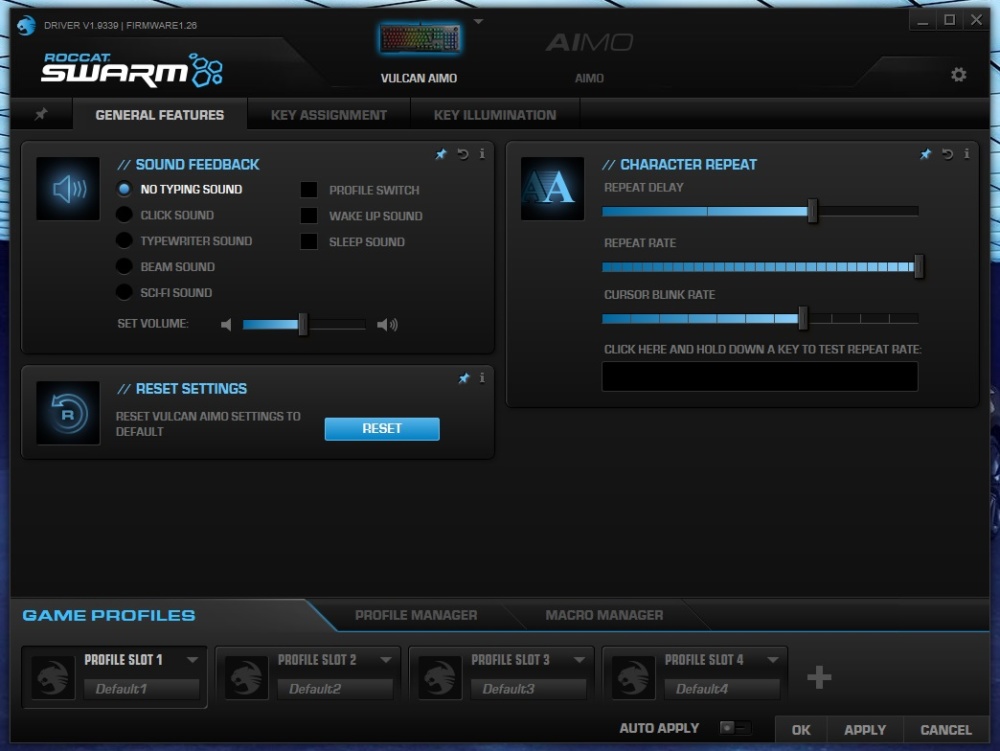The height and width of the screenshot is (751, 1000).
Task: Click the Default3 profile name field
Action: 529,689
